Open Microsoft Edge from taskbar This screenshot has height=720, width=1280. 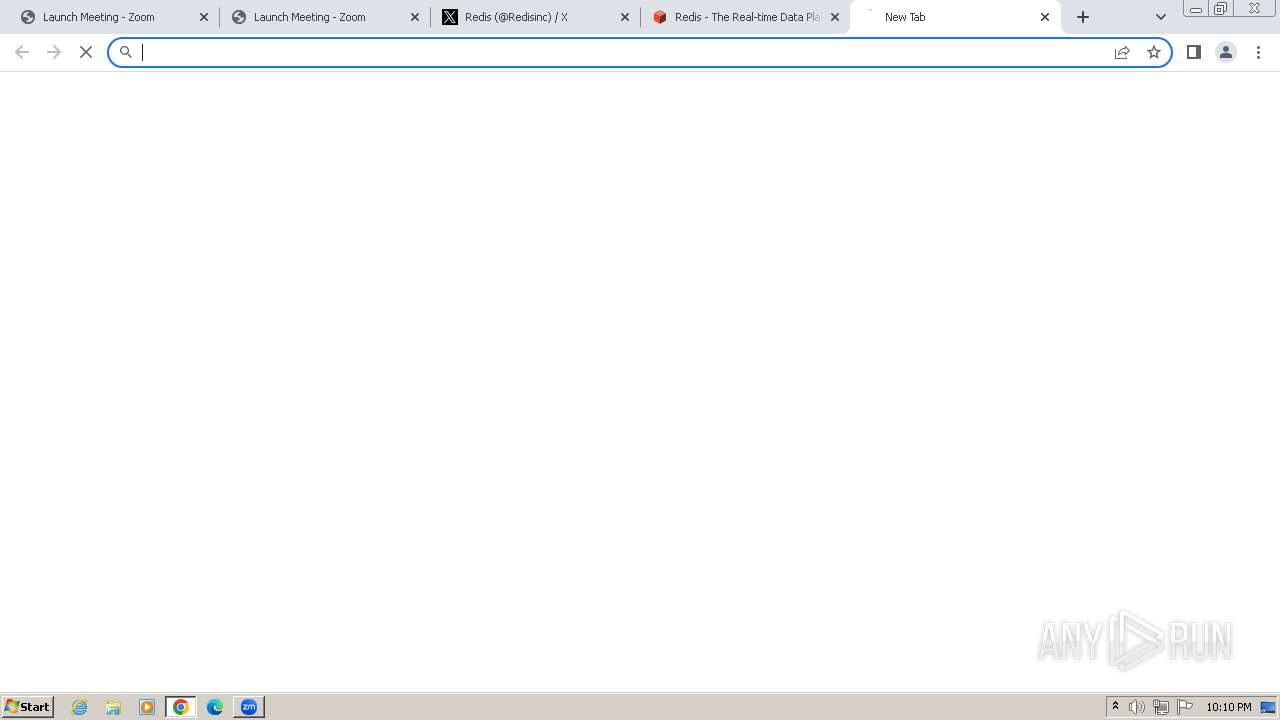tap(215, 707)
